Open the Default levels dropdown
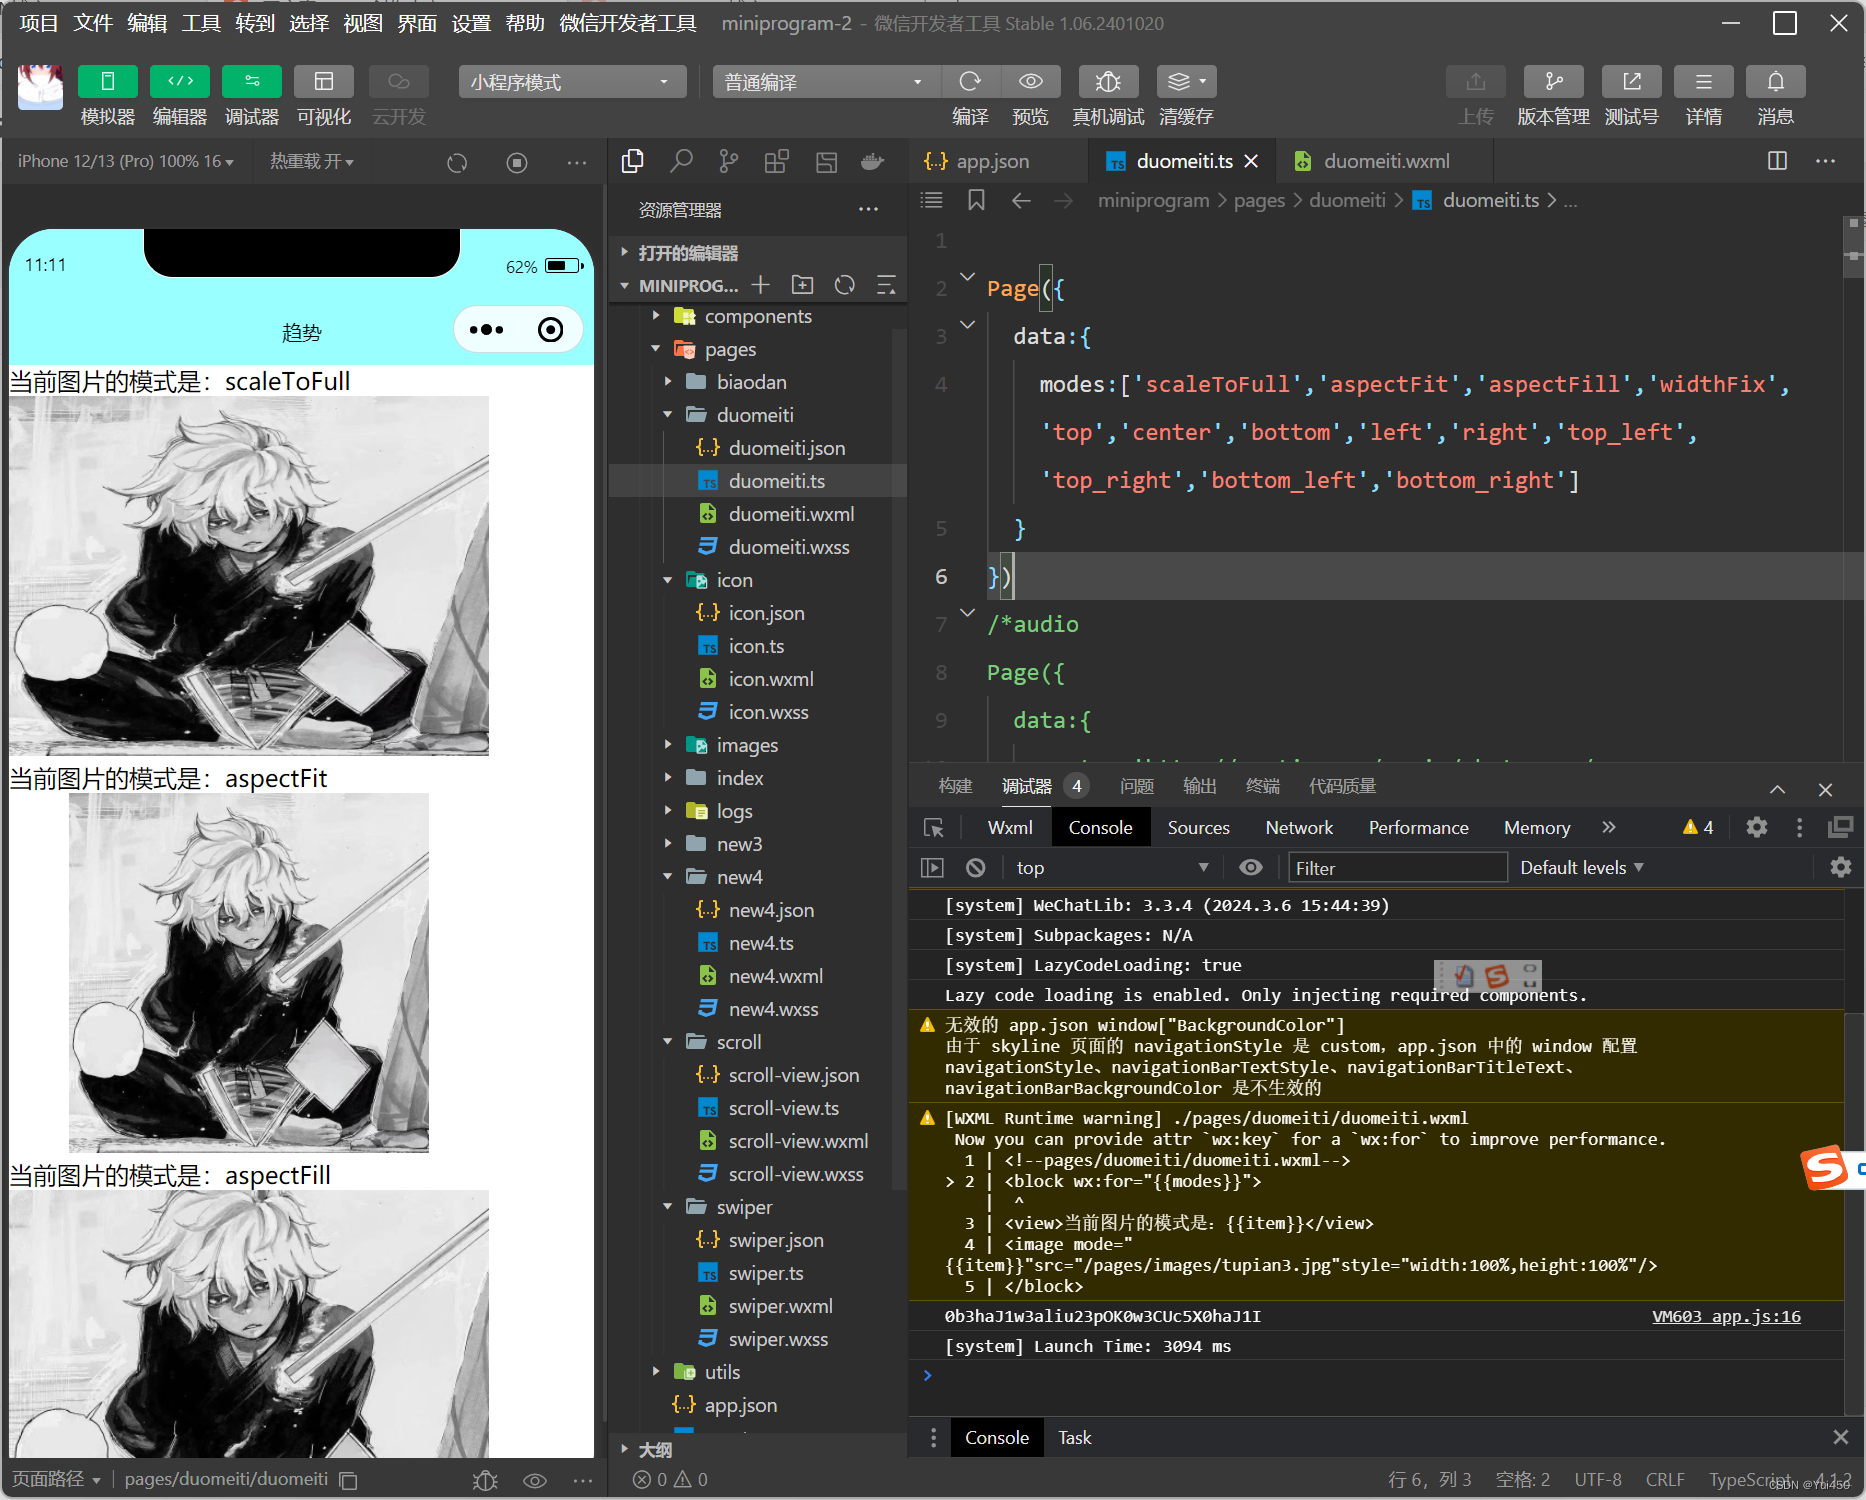The height and width of the screenshot is (1500, 1866). pyautogui.click(x=1582, y=868)
